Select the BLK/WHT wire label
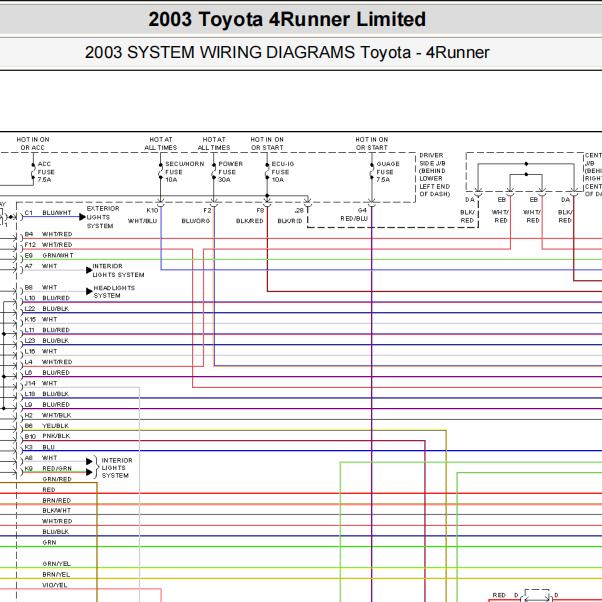Viewport: 602px width, 602px height. (57, 511)
